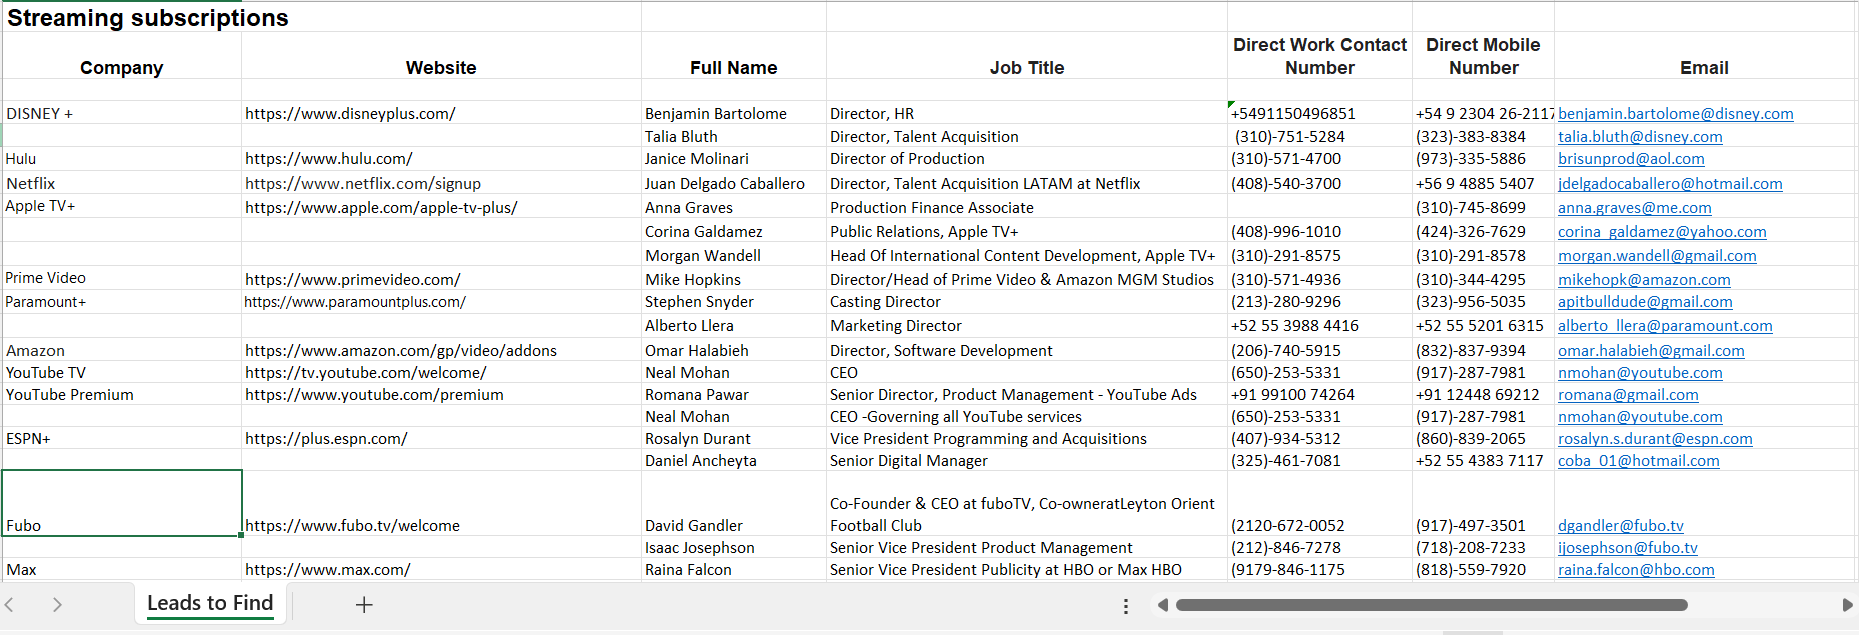Image resolution: width=1859 pixels, height=635 pixels.
Task: Select phone number (310)-751-5284
Action: (1319, 137)
